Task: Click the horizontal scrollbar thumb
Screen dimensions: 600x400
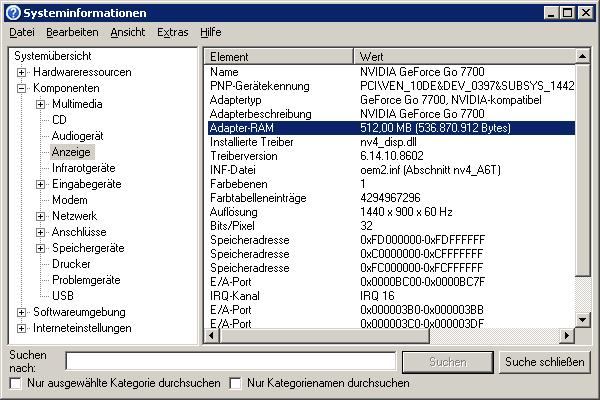Action: point(324,336)
